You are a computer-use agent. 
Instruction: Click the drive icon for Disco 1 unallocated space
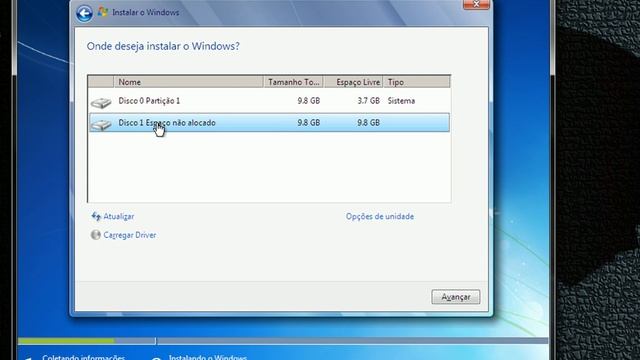101,124
